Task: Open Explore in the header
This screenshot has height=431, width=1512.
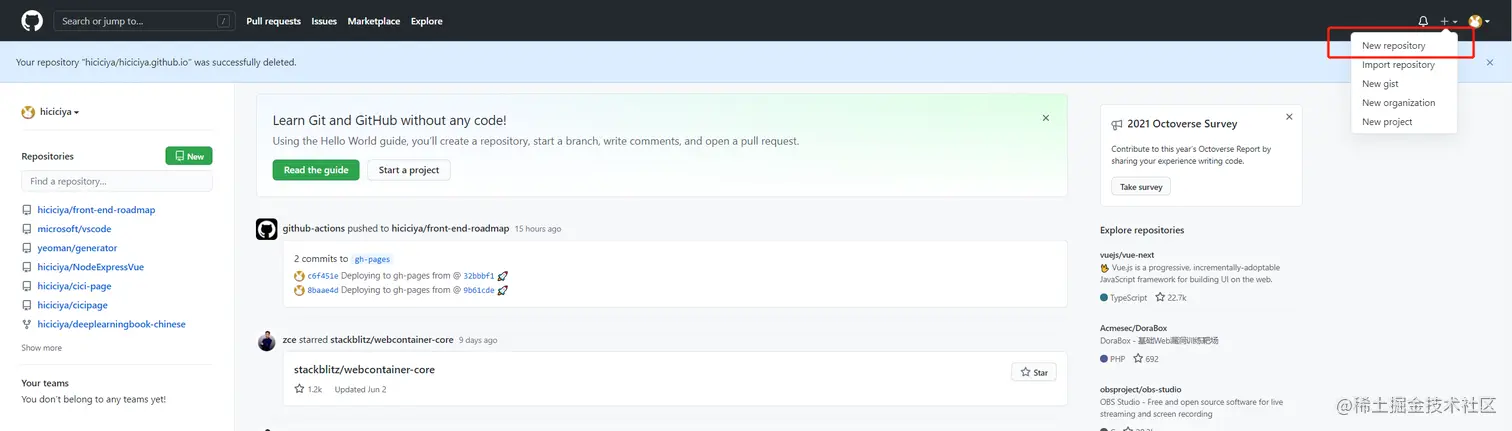Action: [426, 21]
